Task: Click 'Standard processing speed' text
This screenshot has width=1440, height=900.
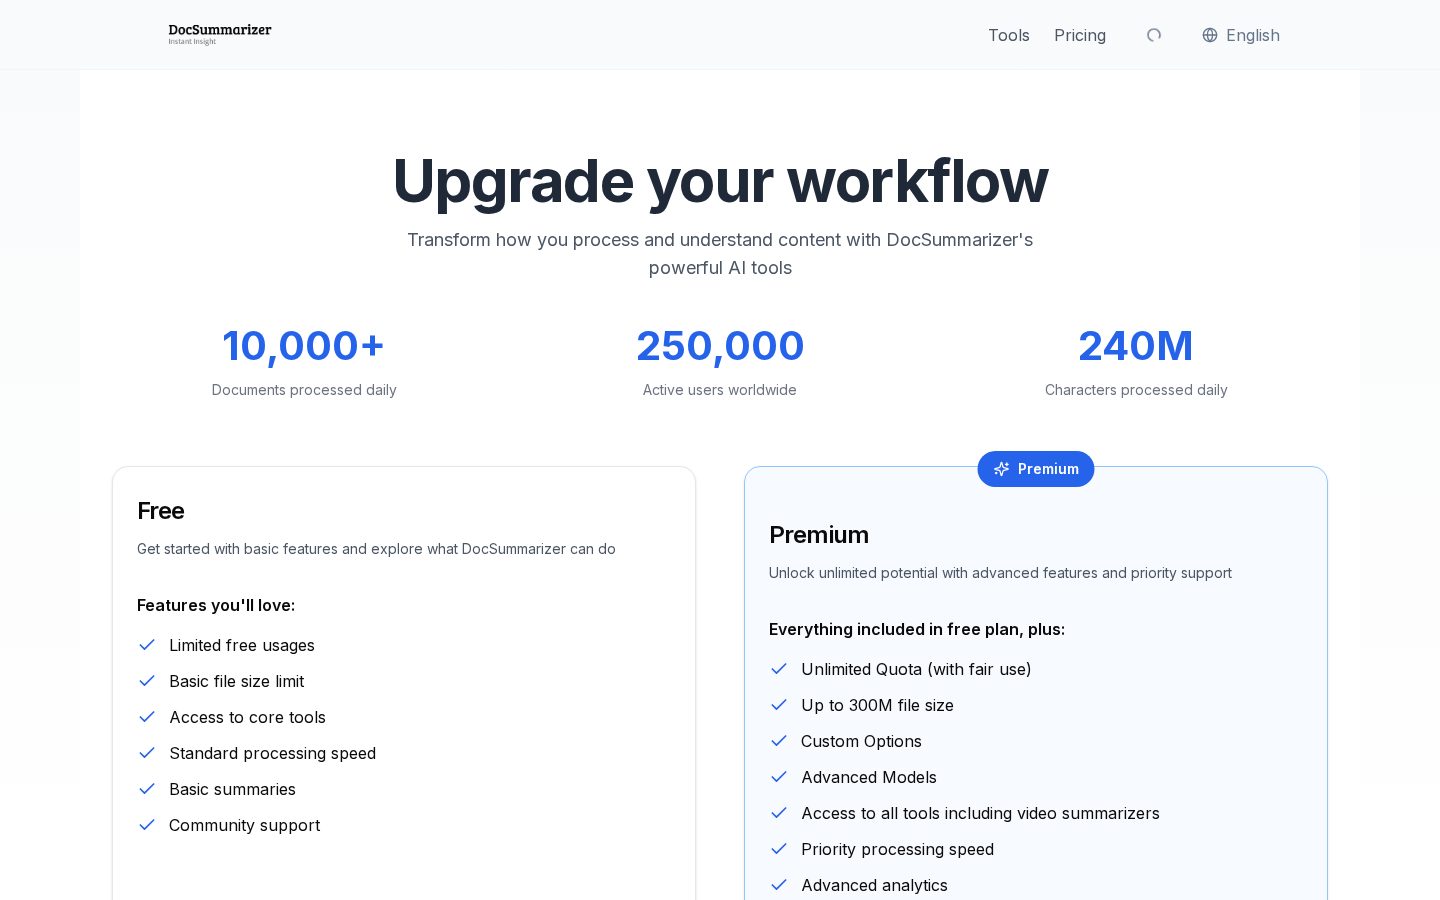Action: click(273, 753)
